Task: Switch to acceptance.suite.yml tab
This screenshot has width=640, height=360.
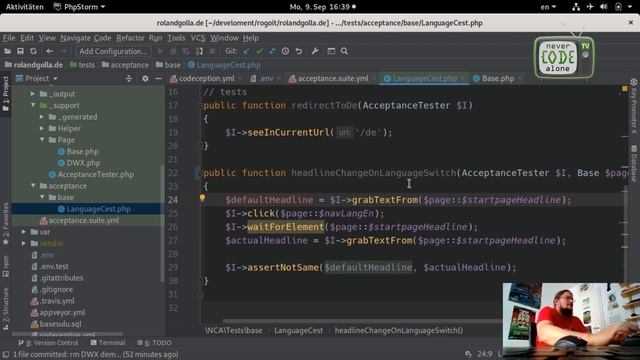Action: click(332, 78)
